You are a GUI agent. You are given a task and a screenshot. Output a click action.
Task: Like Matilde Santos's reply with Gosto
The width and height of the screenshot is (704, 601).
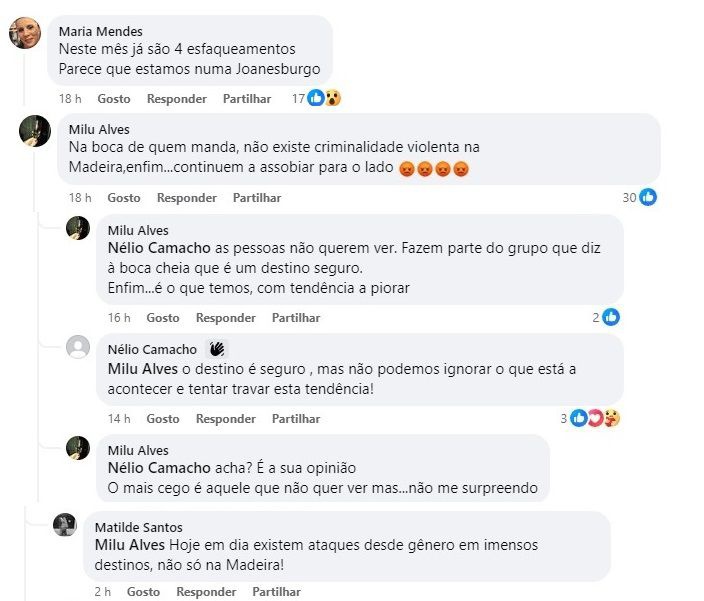(x=143, y=592)
